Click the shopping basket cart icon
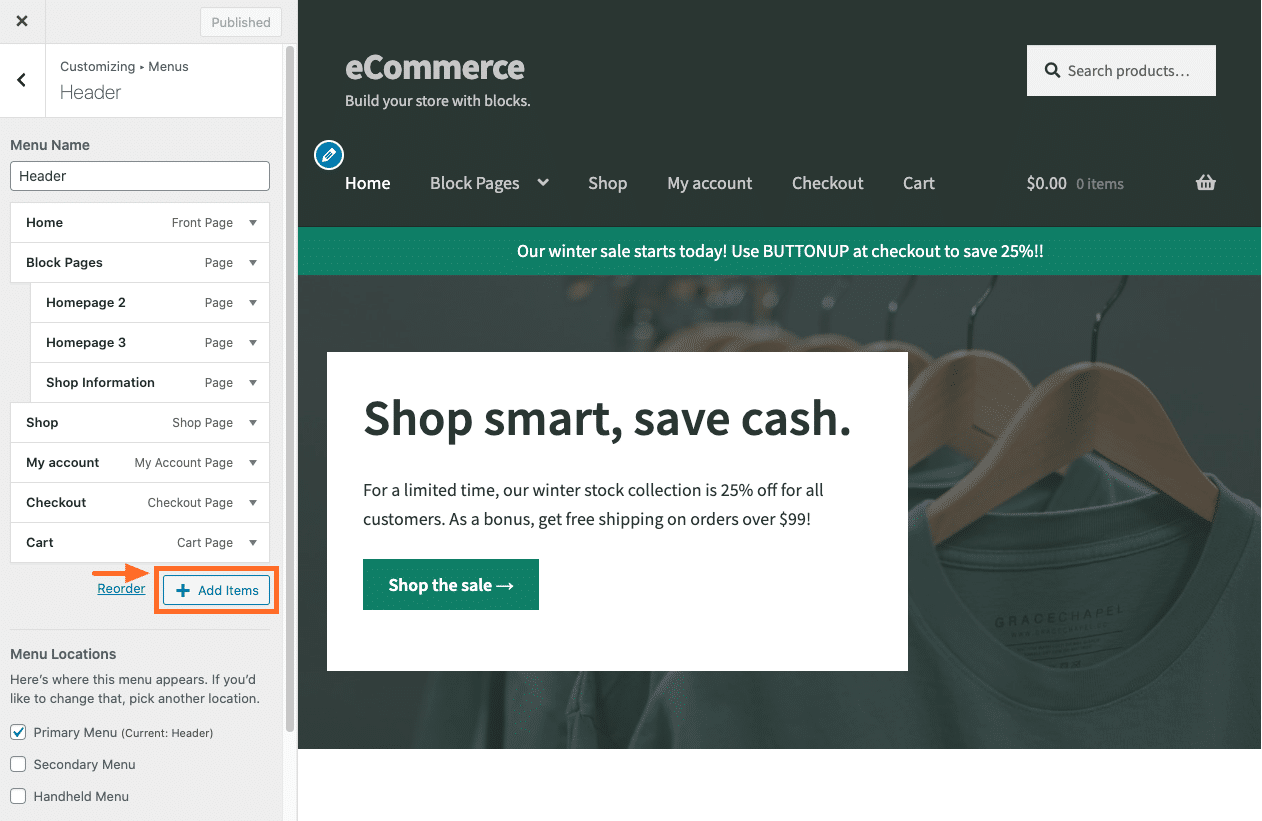The width and height of the screenshot is (1262, 821). pyautogui.click(x=1205, y=183)
